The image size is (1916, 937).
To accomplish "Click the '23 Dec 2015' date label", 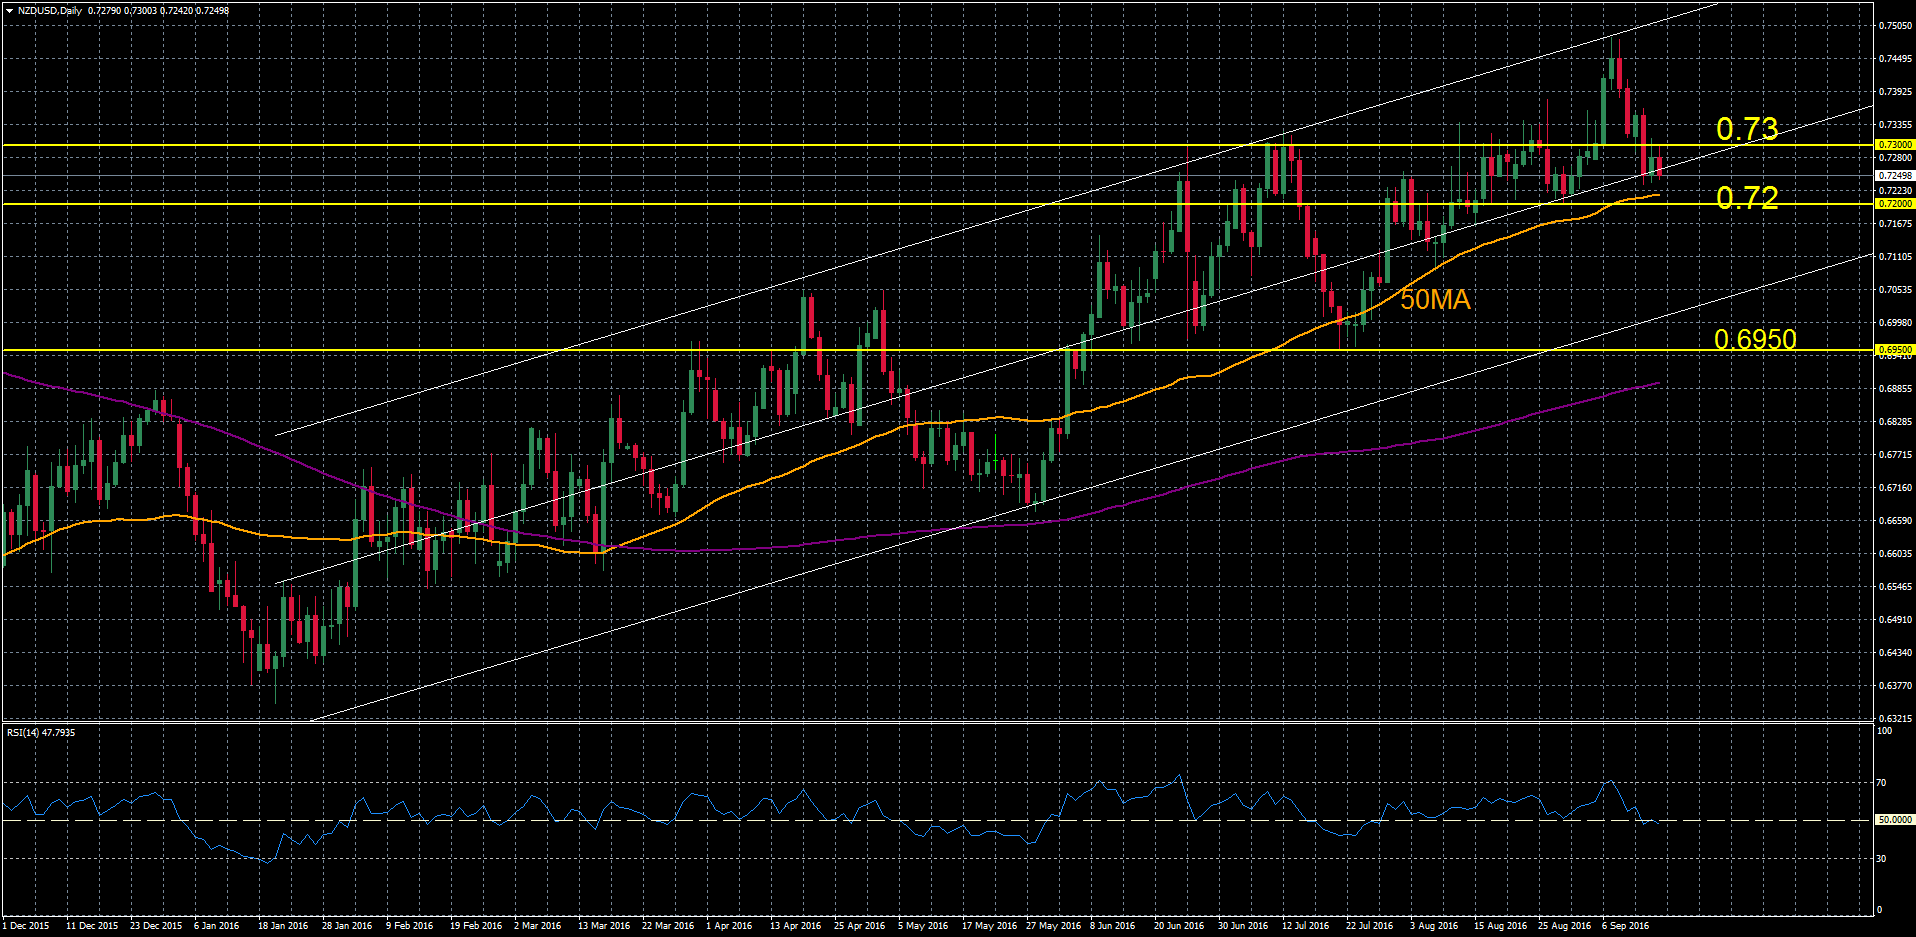I will click(156, 926).
